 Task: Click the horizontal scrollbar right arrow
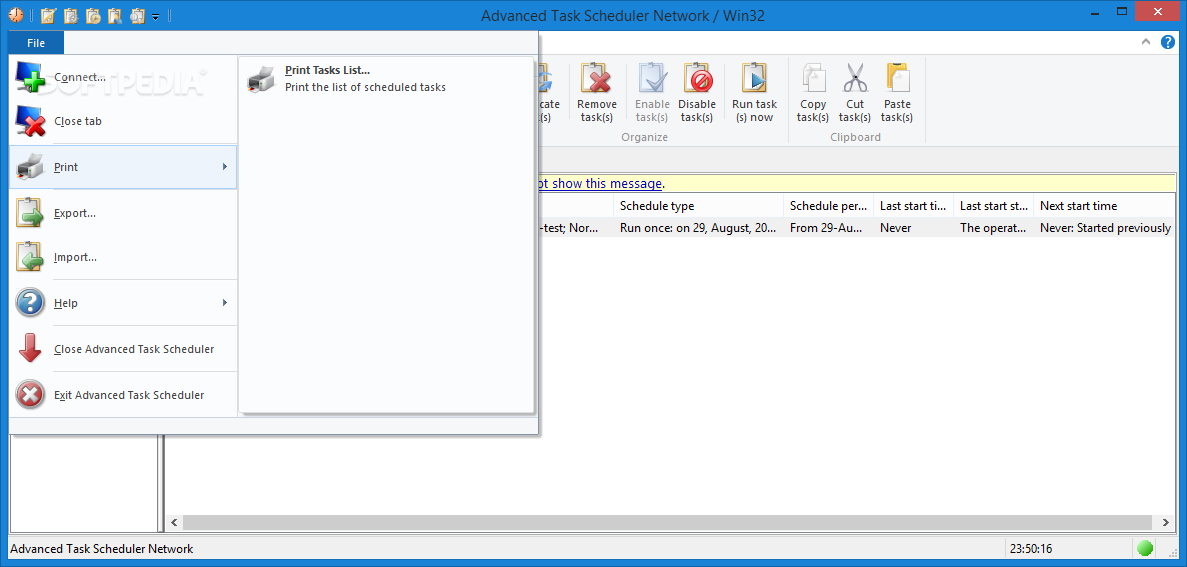(x=1166, y=522)
